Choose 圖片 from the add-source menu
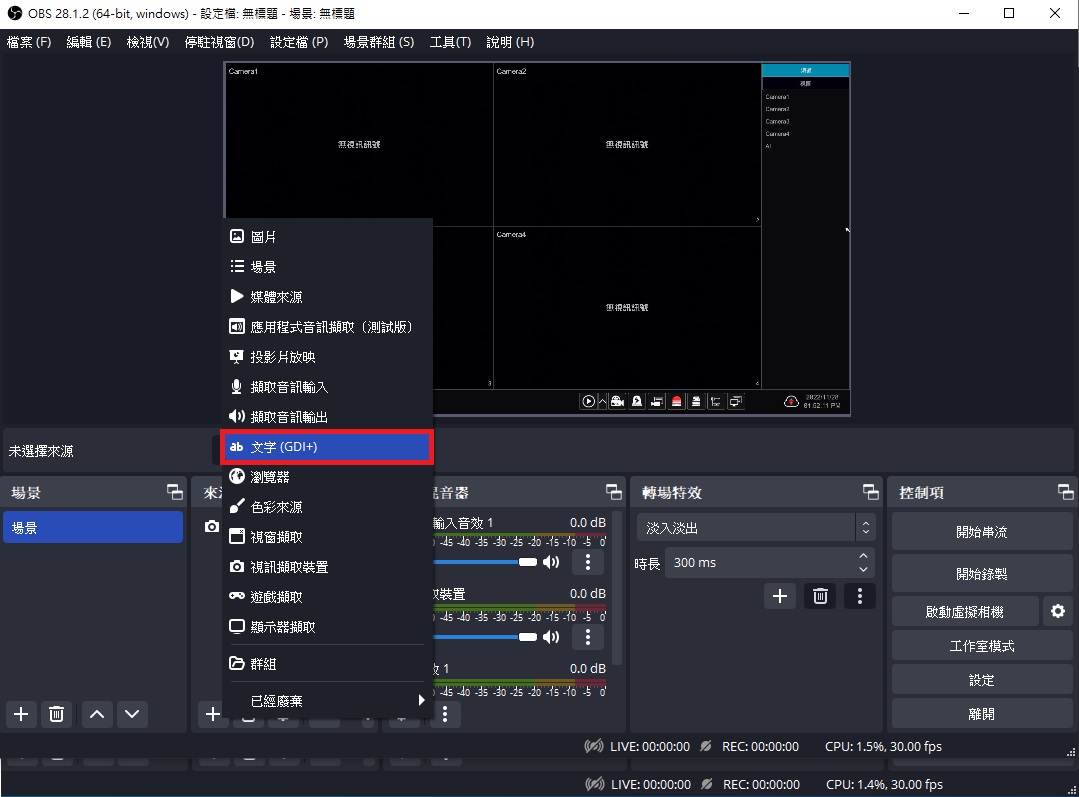 tap(327, 237)
